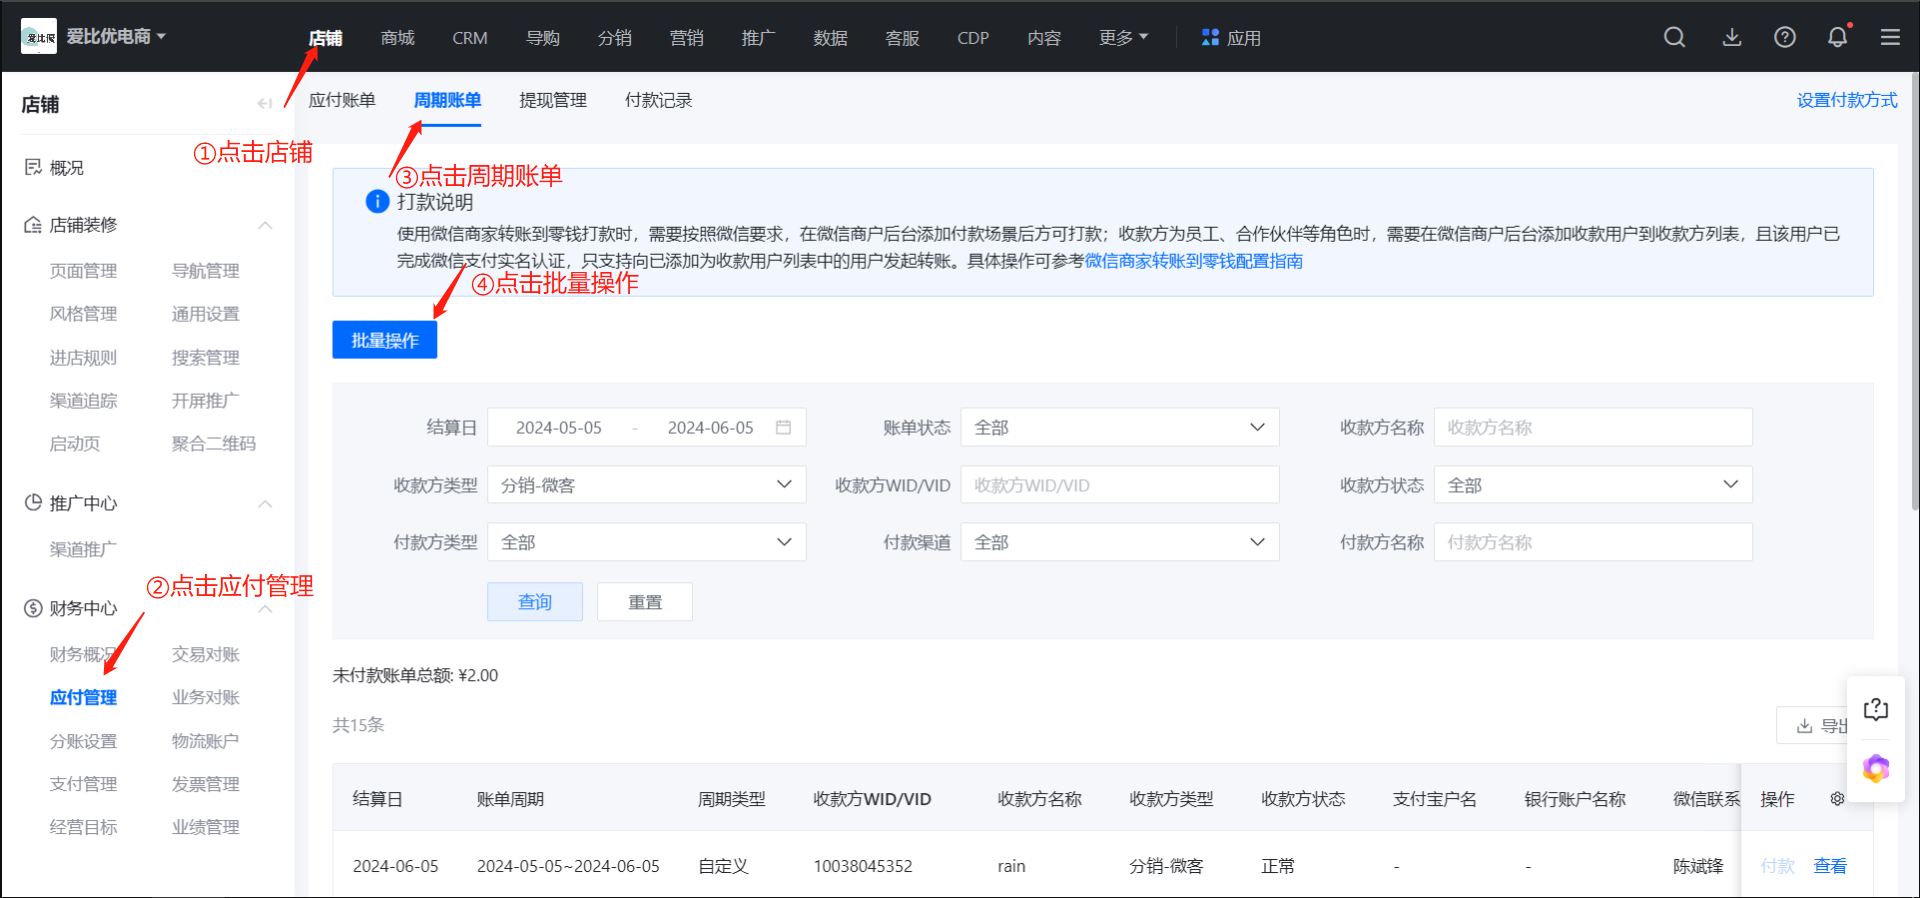
Task: Click into 收款方名称 input field
Action: point(1593,427)
